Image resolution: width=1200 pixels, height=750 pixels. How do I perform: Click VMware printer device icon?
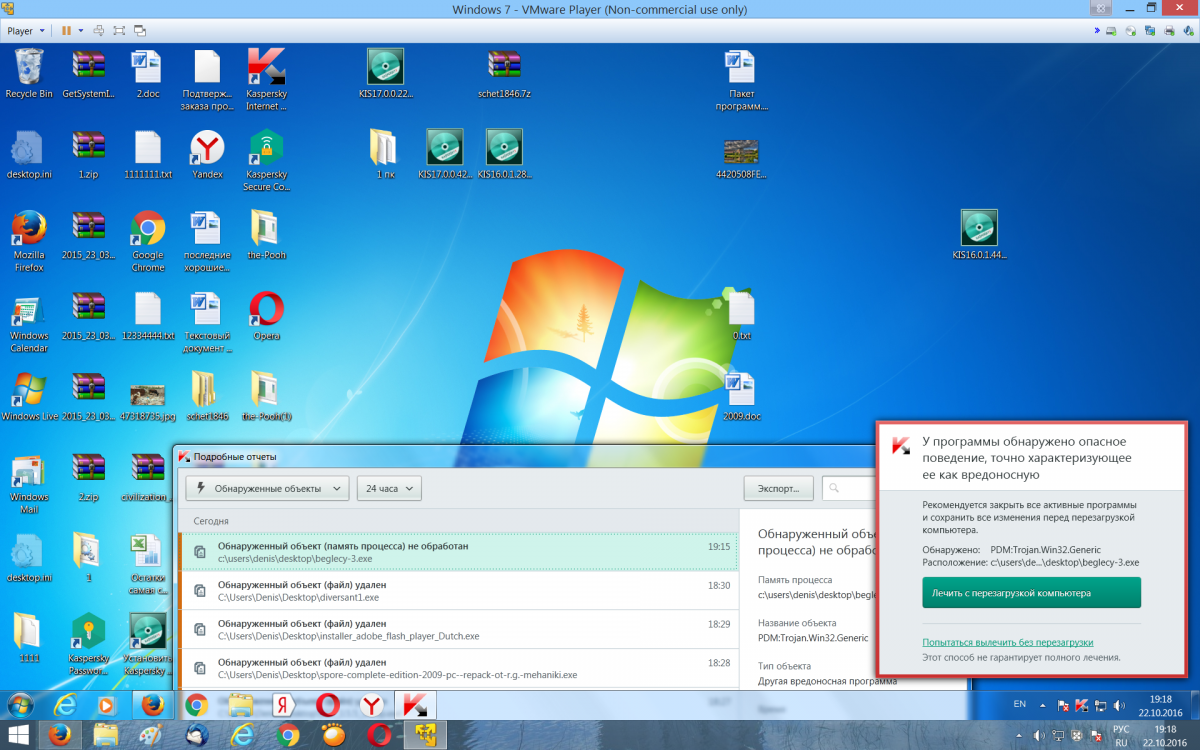1169,31
